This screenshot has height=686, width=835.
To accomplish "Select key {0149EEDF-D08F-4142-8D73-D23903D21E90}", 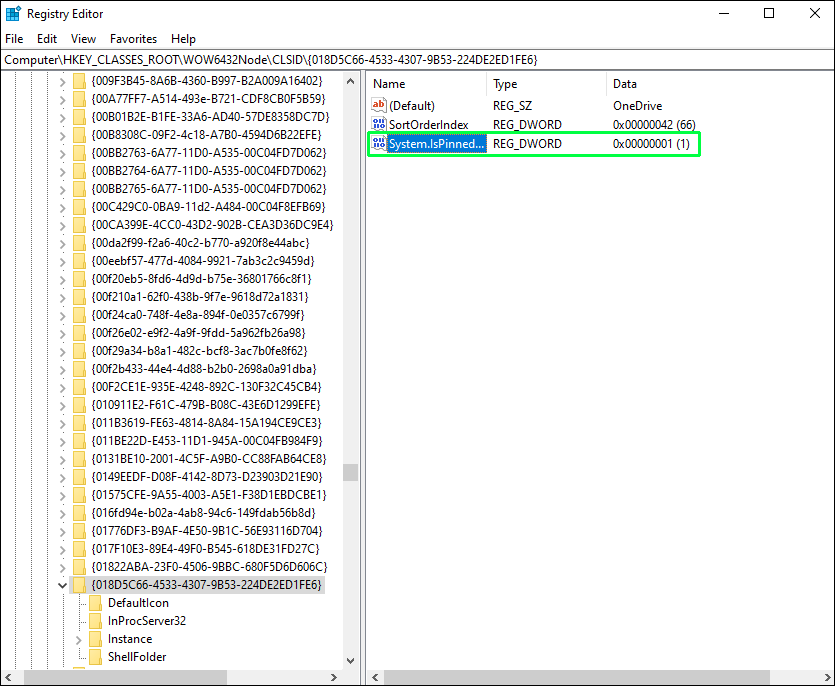I will 207,477.
